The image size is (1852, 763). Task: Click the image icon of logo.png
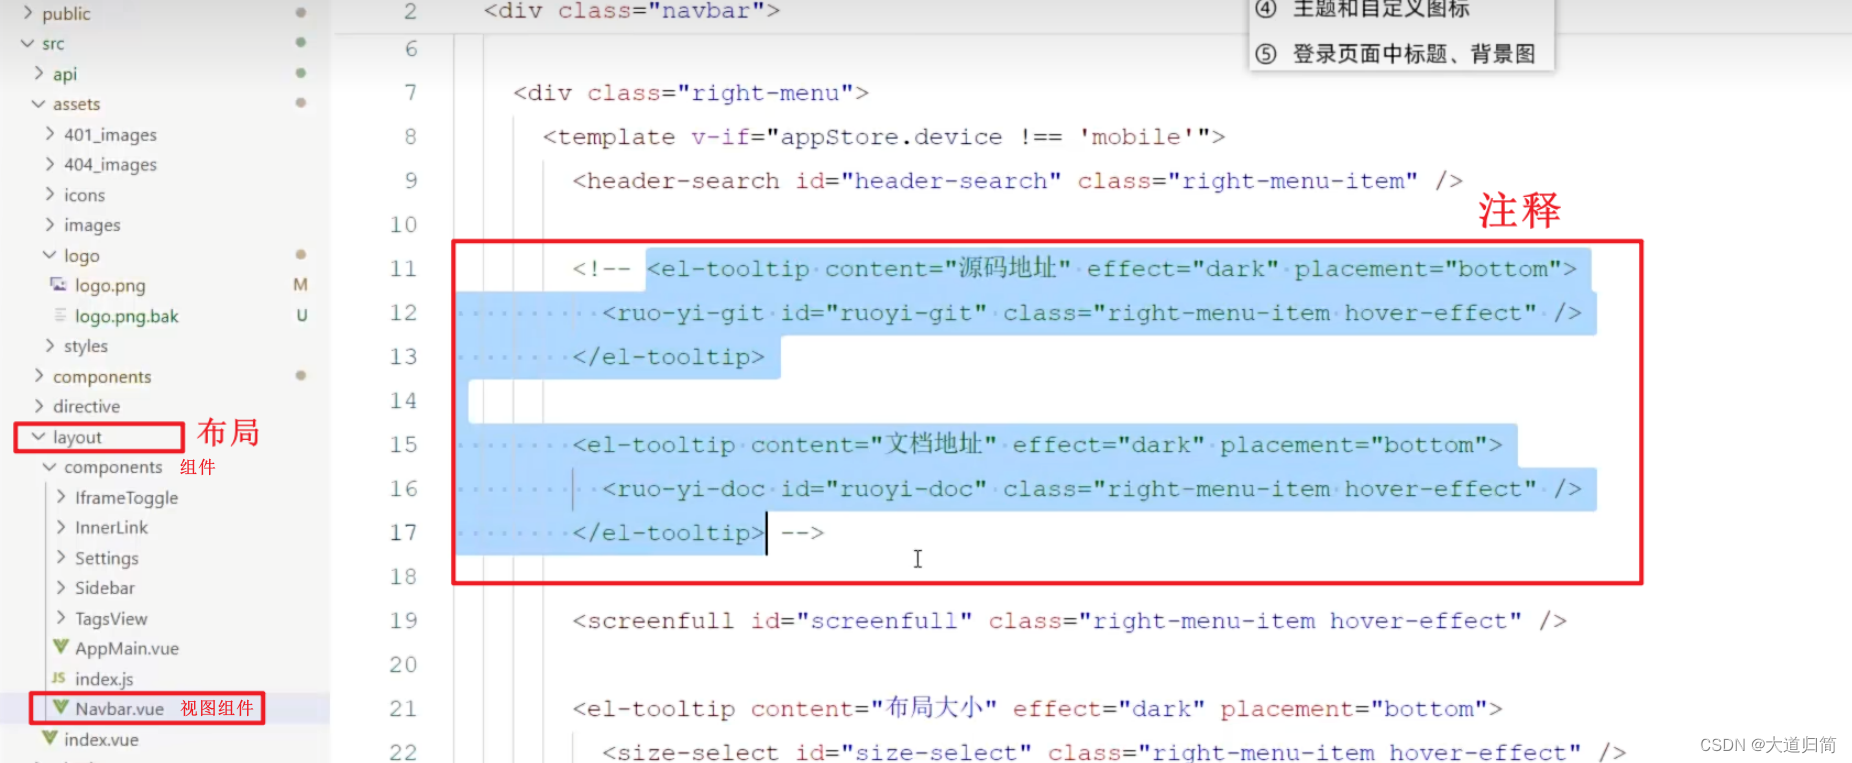click(x=59, y=285)
